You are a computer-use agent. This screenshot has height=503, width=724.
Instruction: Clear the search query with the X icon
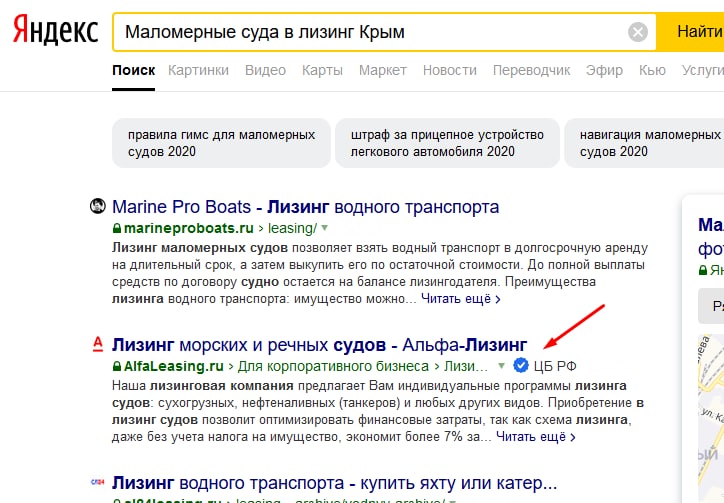pos(638,32)
